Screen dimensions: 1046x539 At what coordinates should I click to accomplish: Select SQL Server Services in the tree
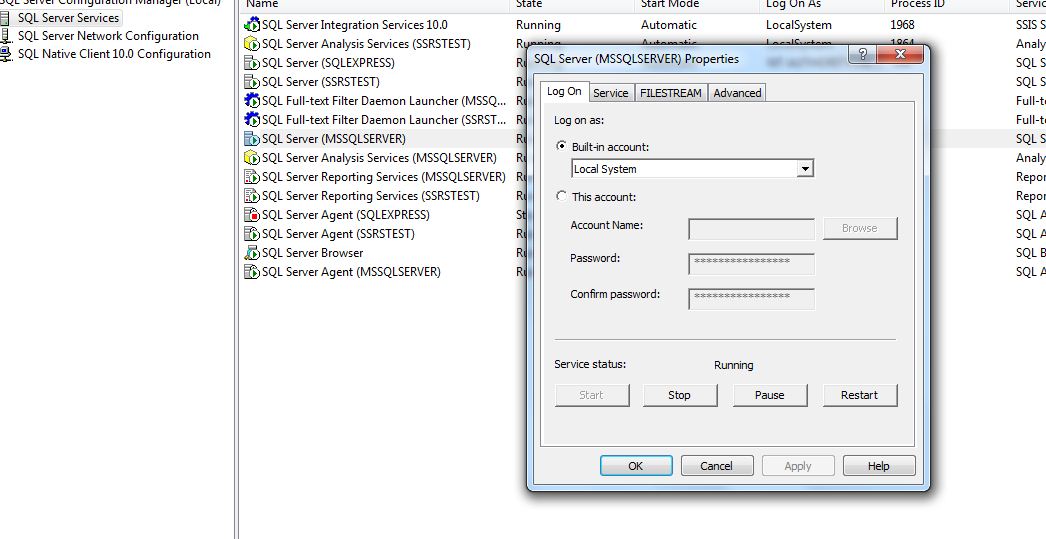(68, 18)
